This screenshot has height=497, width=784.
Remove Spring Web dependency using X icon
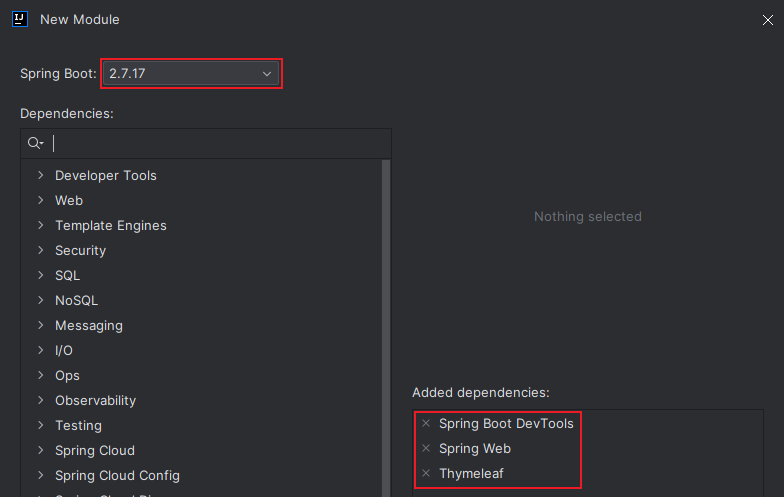[426, 449]
